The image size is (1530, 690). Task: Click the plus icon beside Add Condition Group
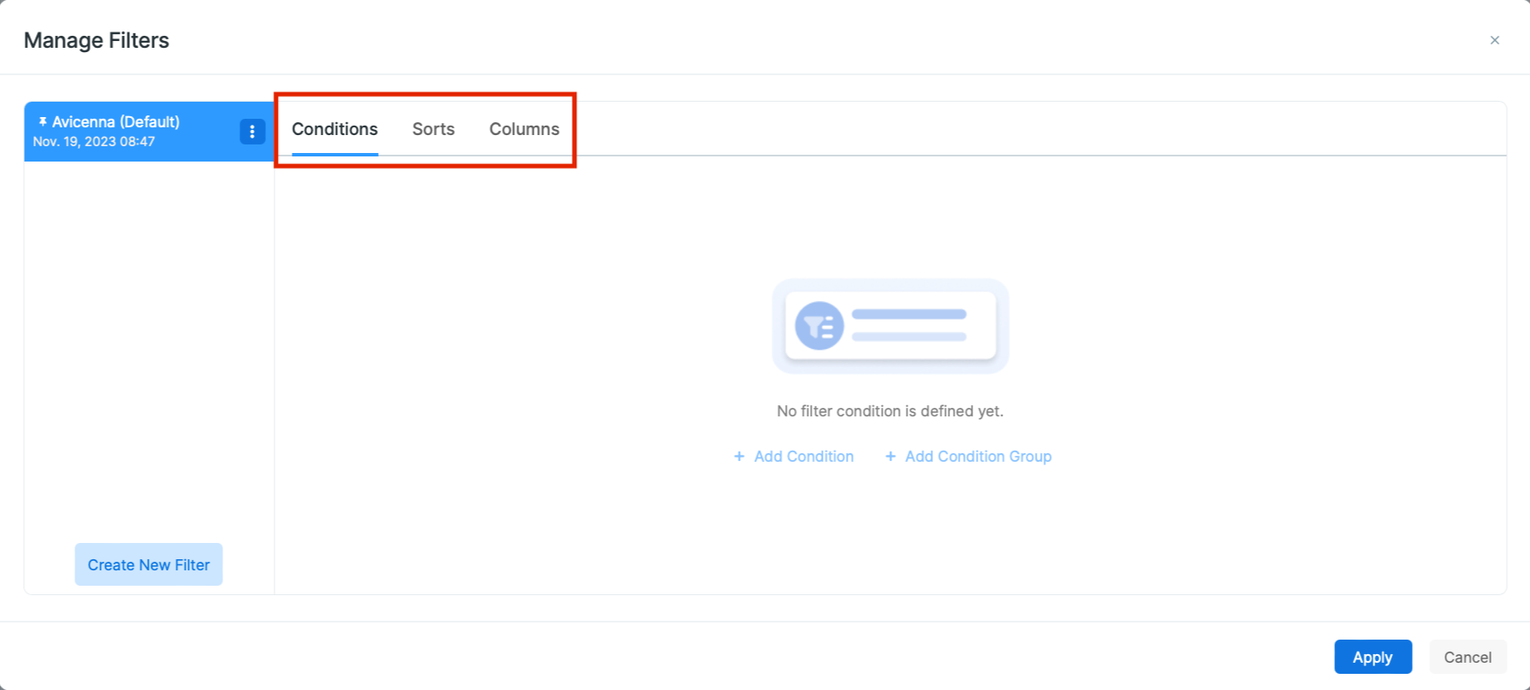[890, 456]
